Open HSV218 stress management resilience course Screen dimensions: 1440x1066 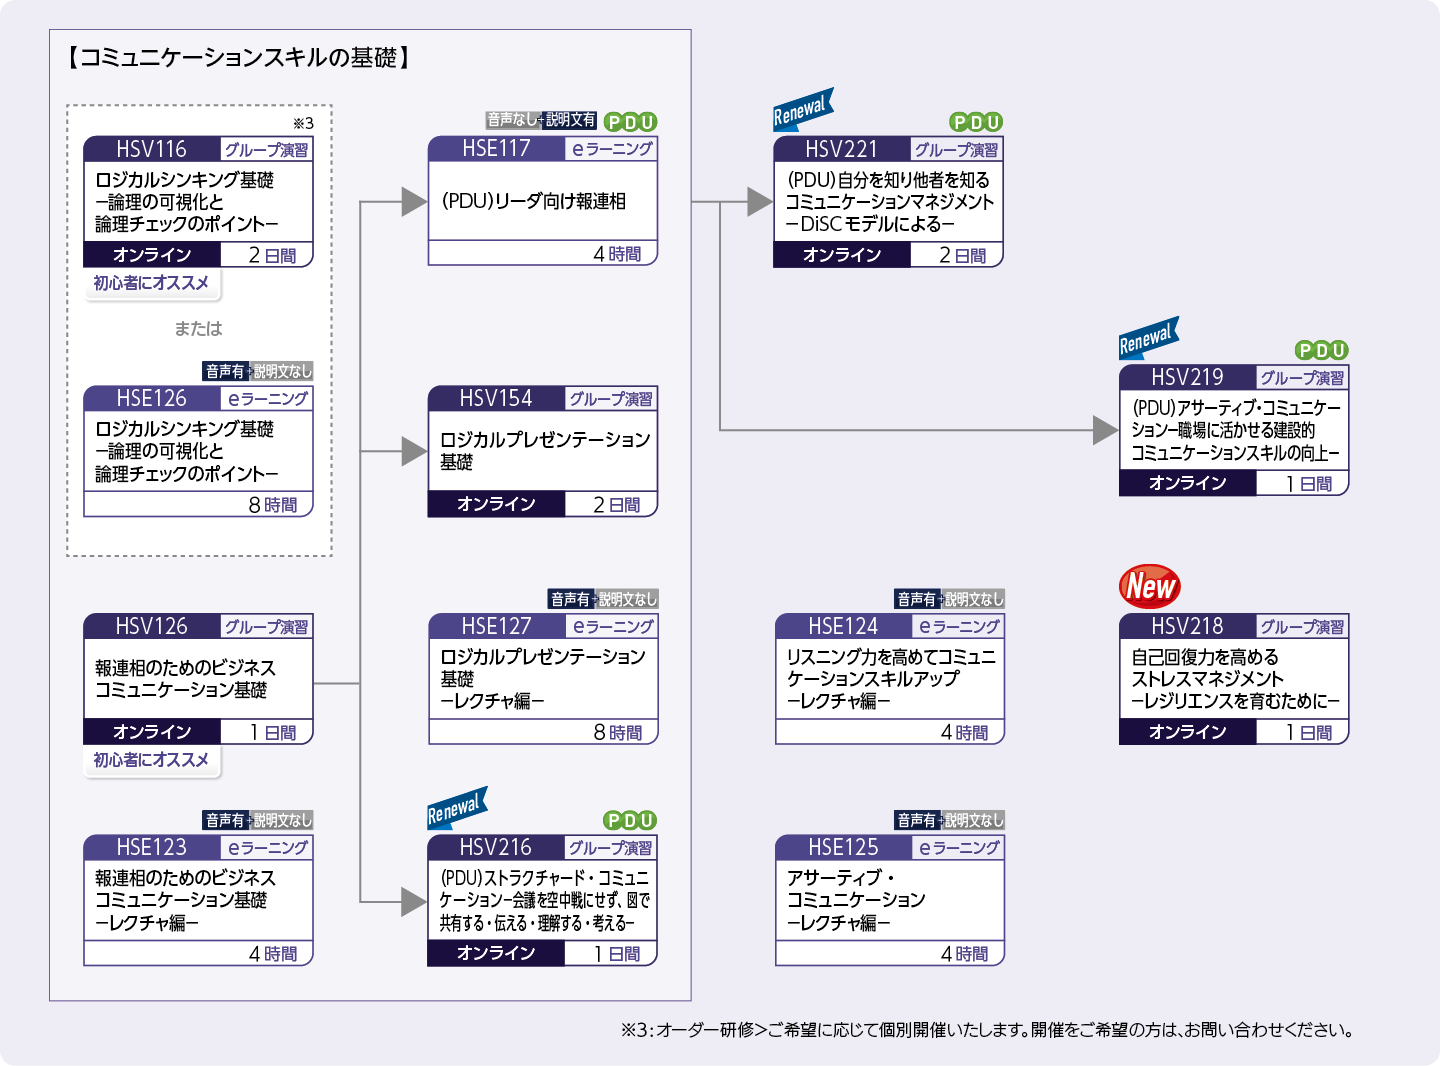1234,679
